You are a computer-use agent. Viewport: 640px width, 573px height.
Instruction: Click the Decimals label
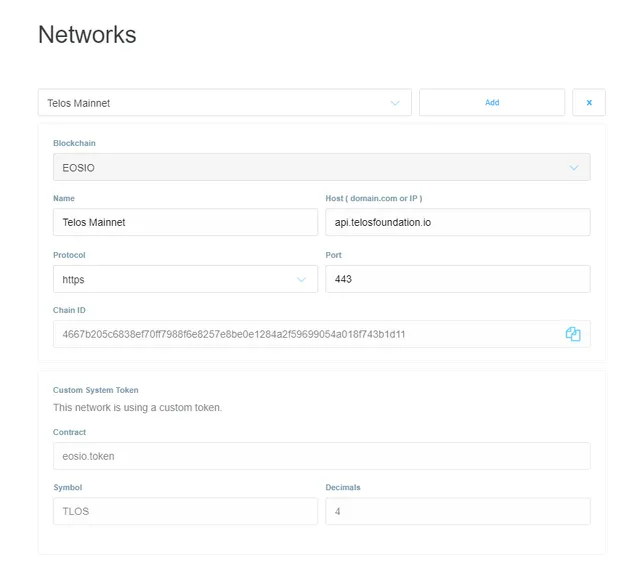click(343, 487)
